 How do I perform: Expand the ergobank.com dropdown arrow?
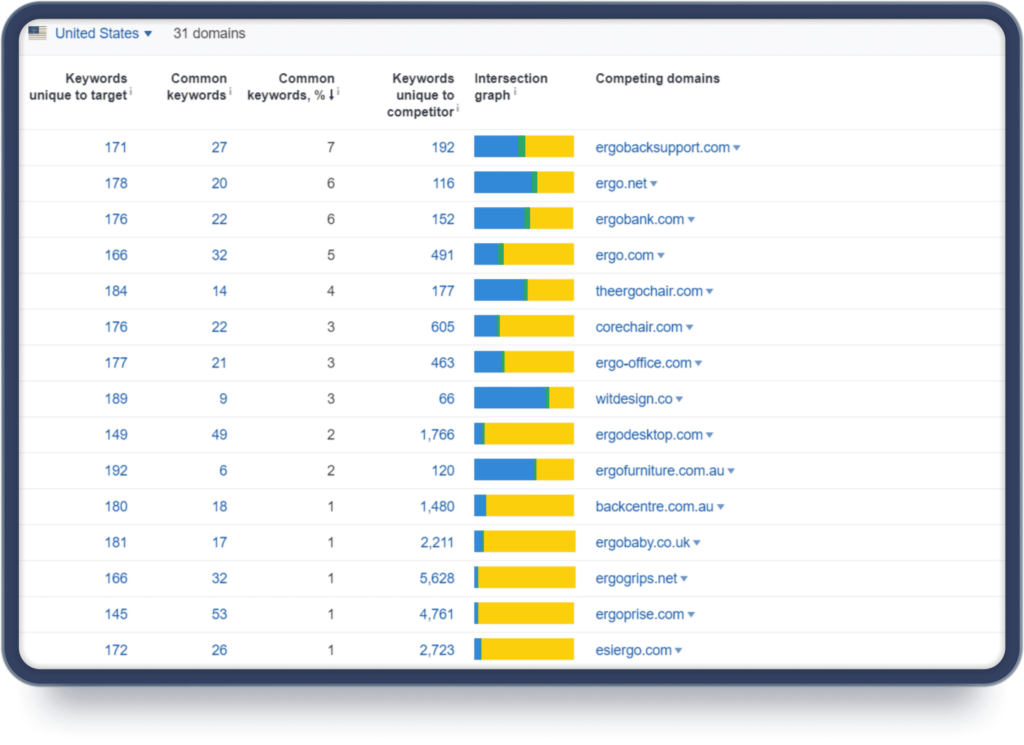coord(691,220)
